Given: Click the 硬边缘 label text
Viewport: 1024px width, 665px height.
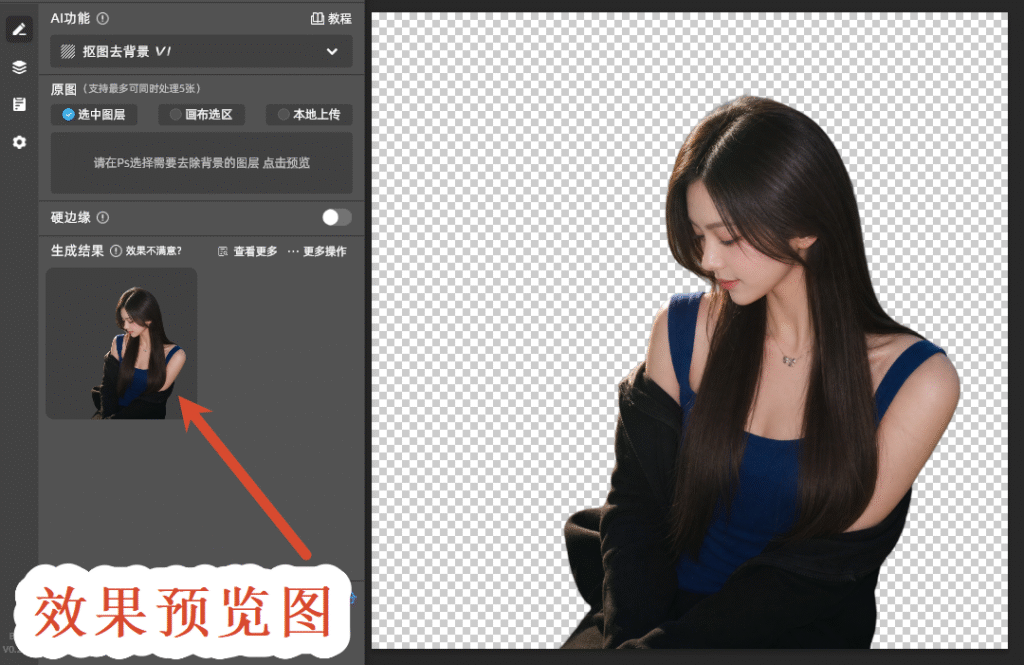Looking at the screenshot, I should tap(71, 218).
